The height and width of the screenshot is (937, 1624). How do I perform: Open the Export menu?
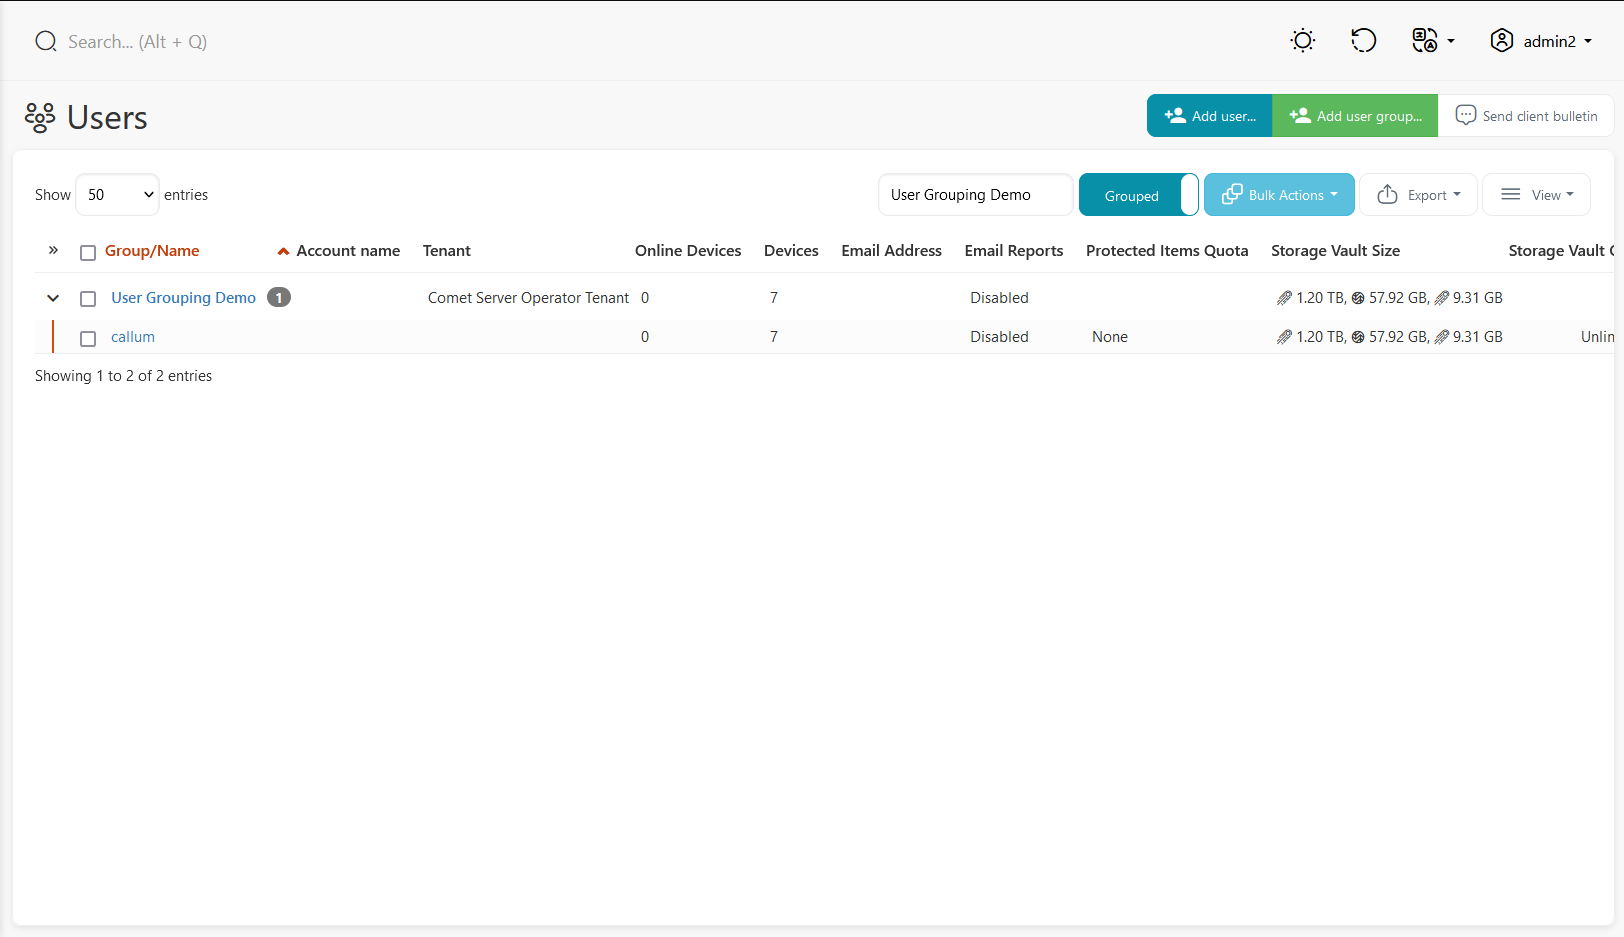point(1418,195)
